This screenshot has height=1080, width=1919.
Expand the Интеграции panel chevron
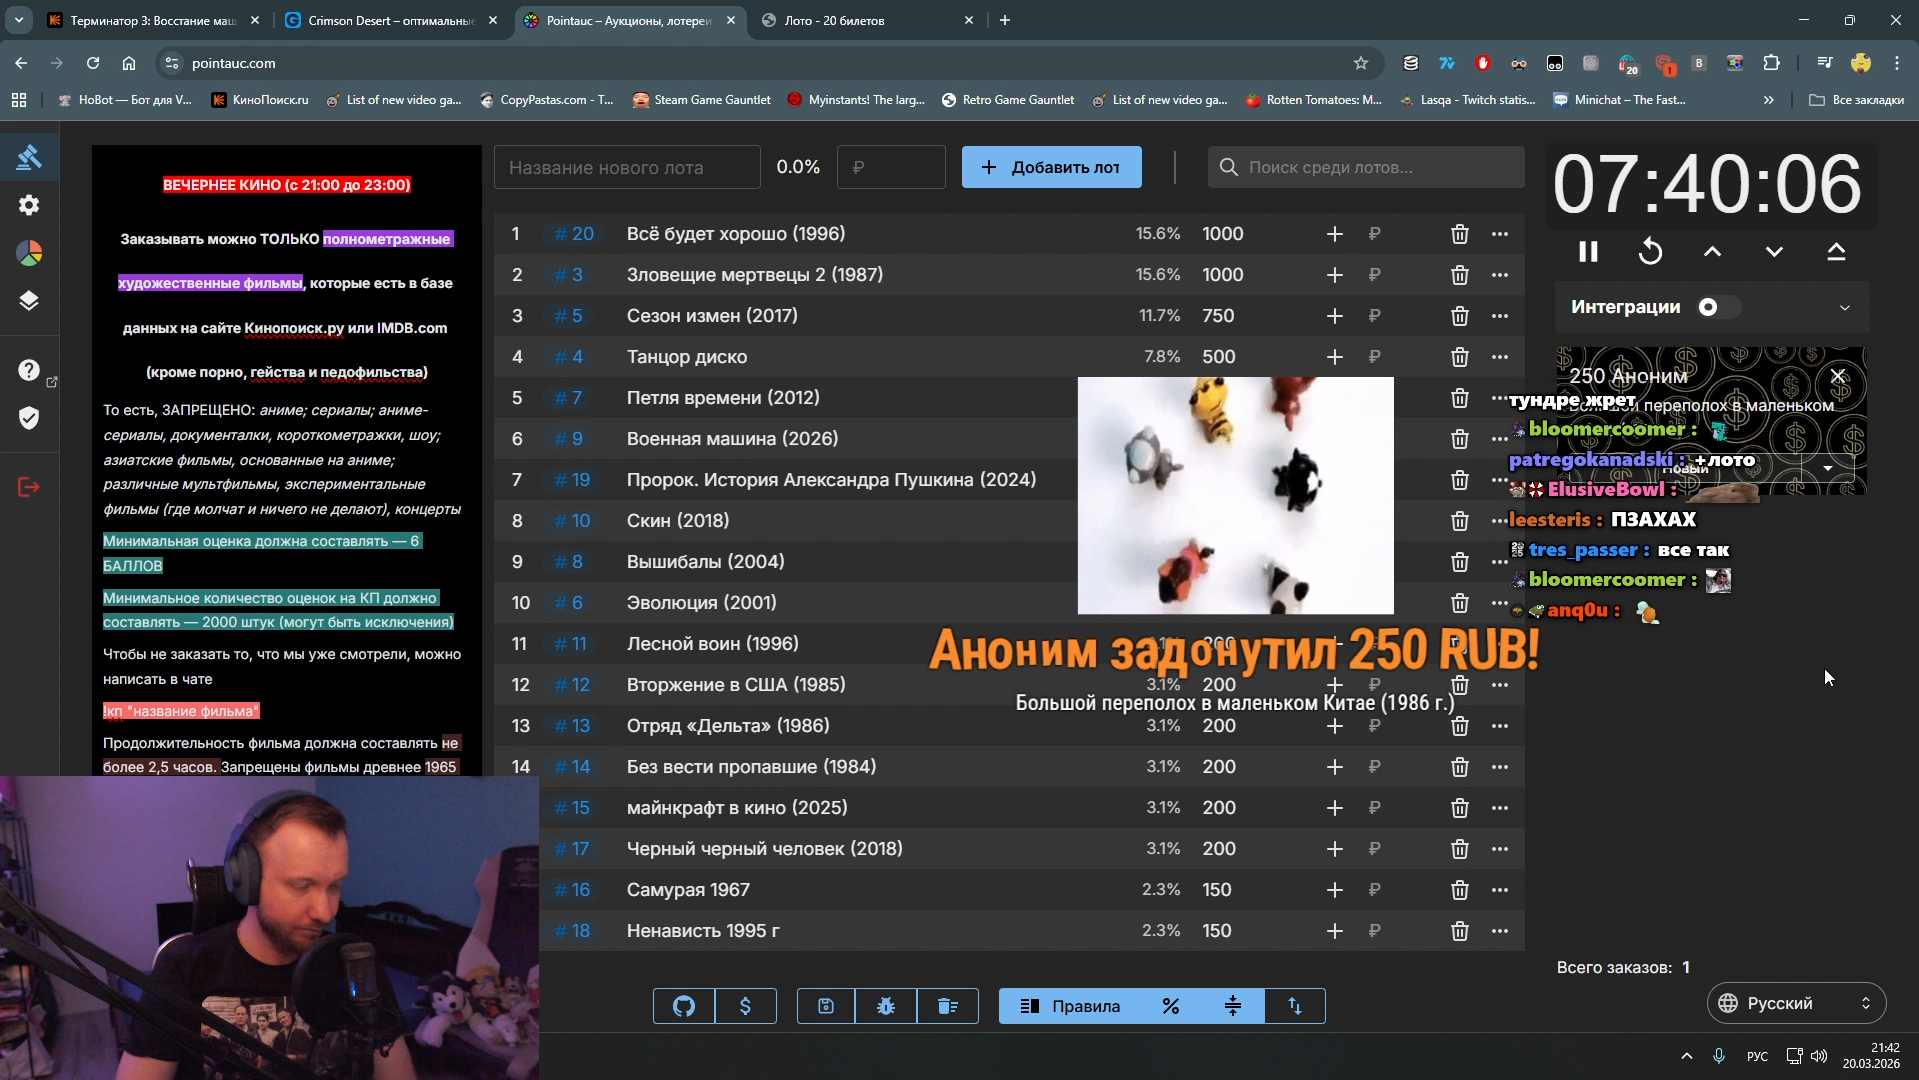[1844, 307]
